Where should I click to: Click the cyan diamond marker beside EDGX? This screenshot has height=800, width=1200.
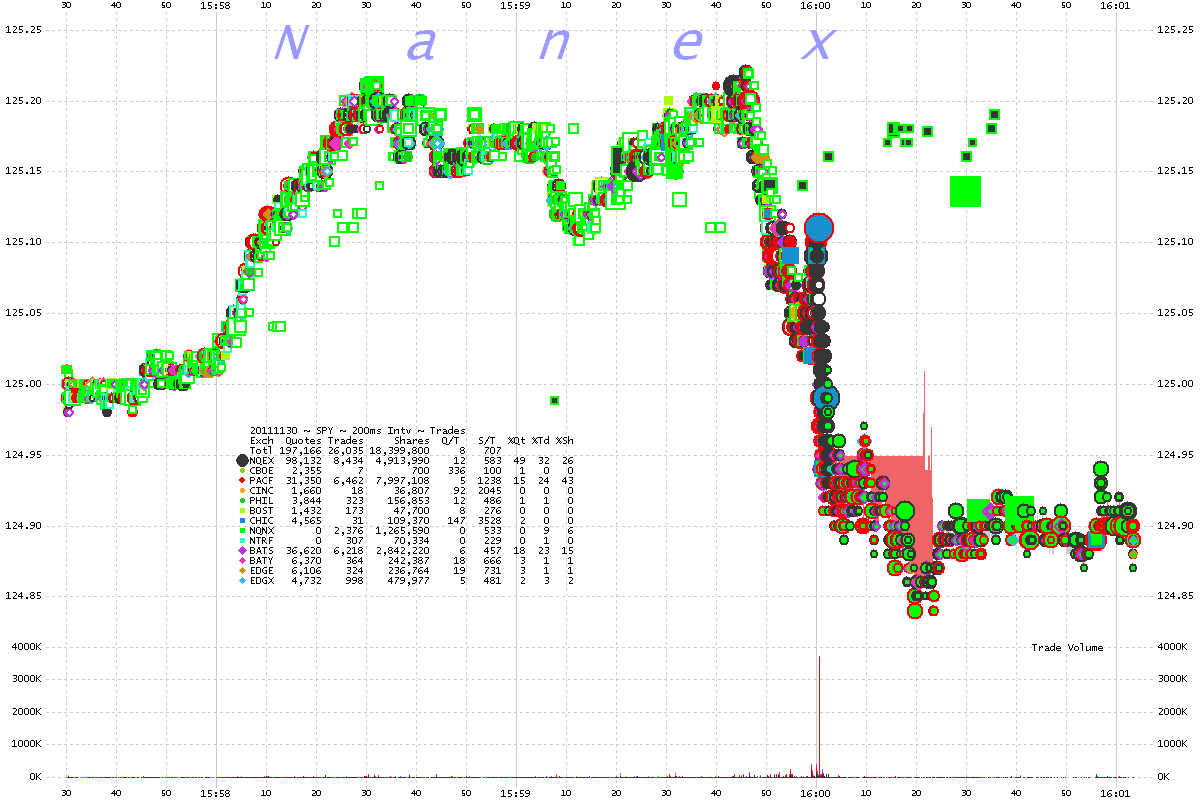[241, 580]
